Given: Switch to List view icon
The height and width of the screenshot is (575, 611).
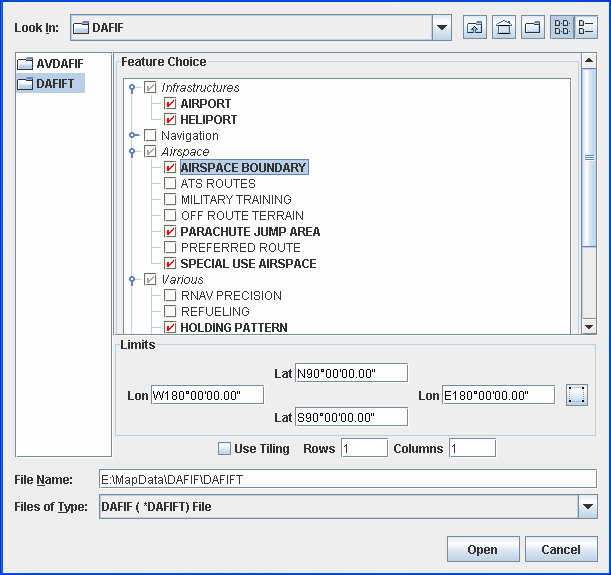Looking at the screenshot, I should click(x=562, y=28).
